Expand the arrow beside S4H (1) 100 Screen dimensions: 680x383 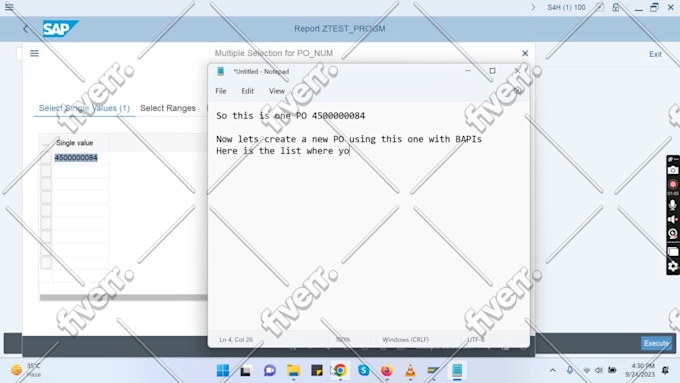(x=533, y=7)
